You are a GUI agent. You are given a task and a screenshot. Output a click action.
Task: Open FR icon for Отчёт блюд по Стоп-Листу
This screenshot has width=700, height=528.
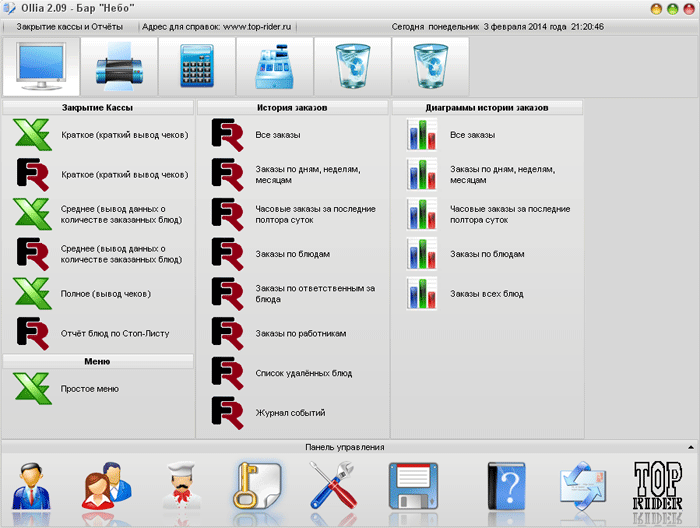pos(32,333)
